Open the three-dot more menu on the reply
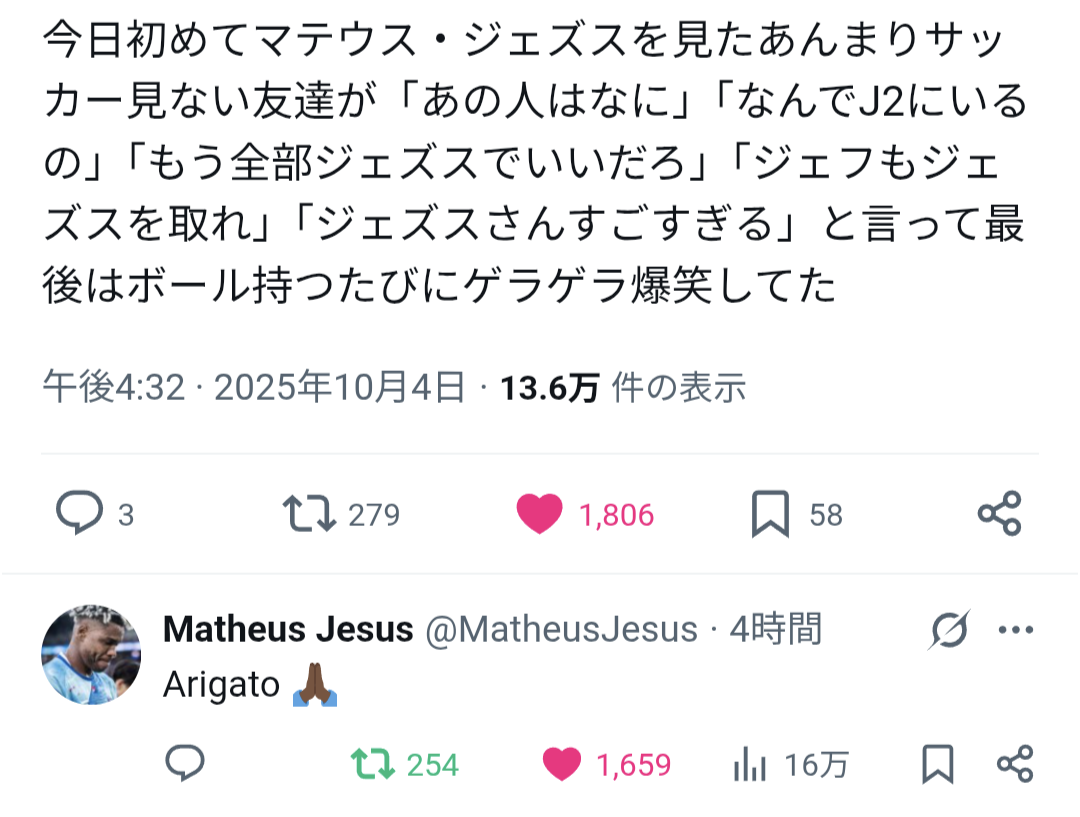The width and height of the screenshot is (1080, 817). click(x=1015, y=631)
